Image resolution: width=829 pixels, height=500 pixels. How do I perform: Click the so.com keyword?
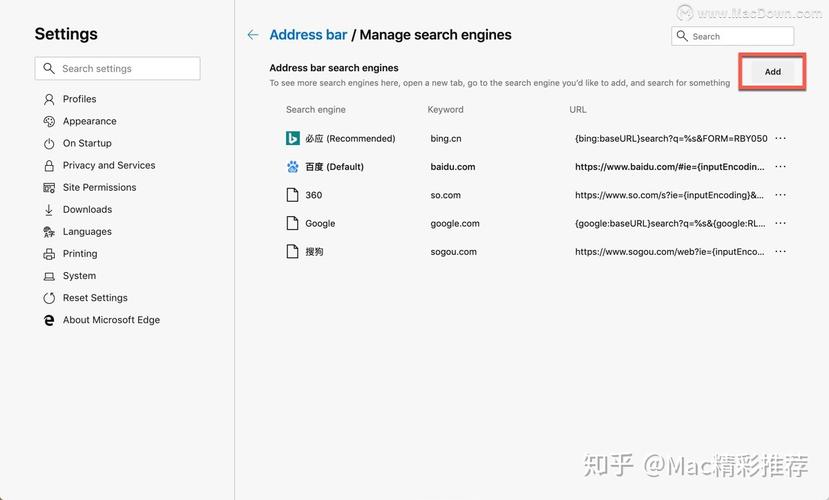[x=445, y=195]
